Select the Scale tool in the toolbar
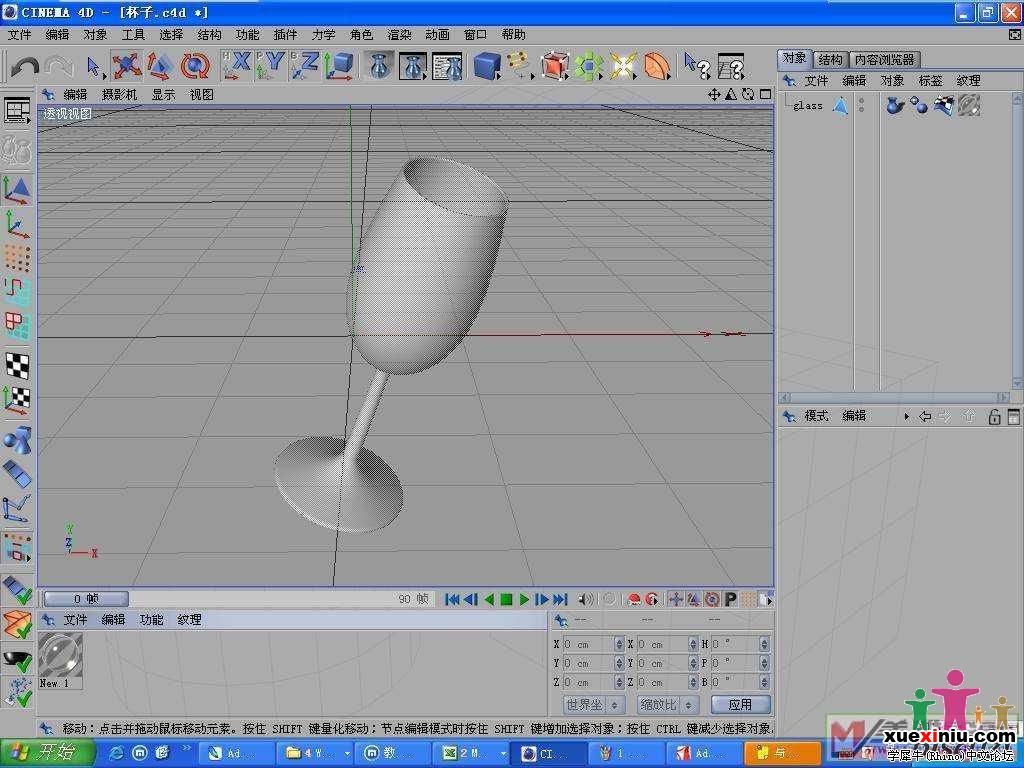This screenshot has width=1024, height=768. click(160, 66)
